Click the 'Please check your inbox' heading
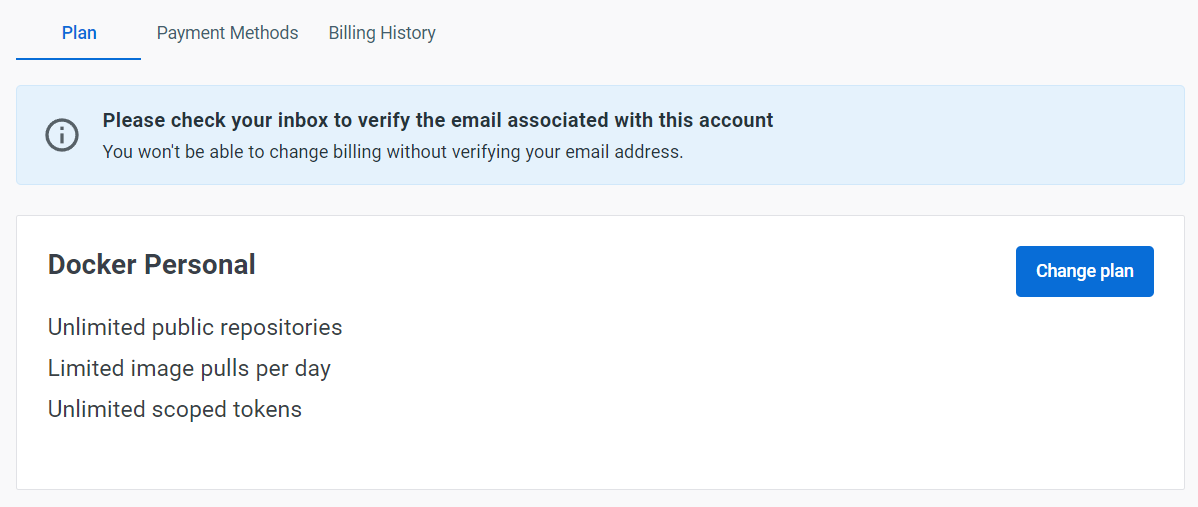Image resolution: width=1198 pixels, height=507 pixels. 438,120
